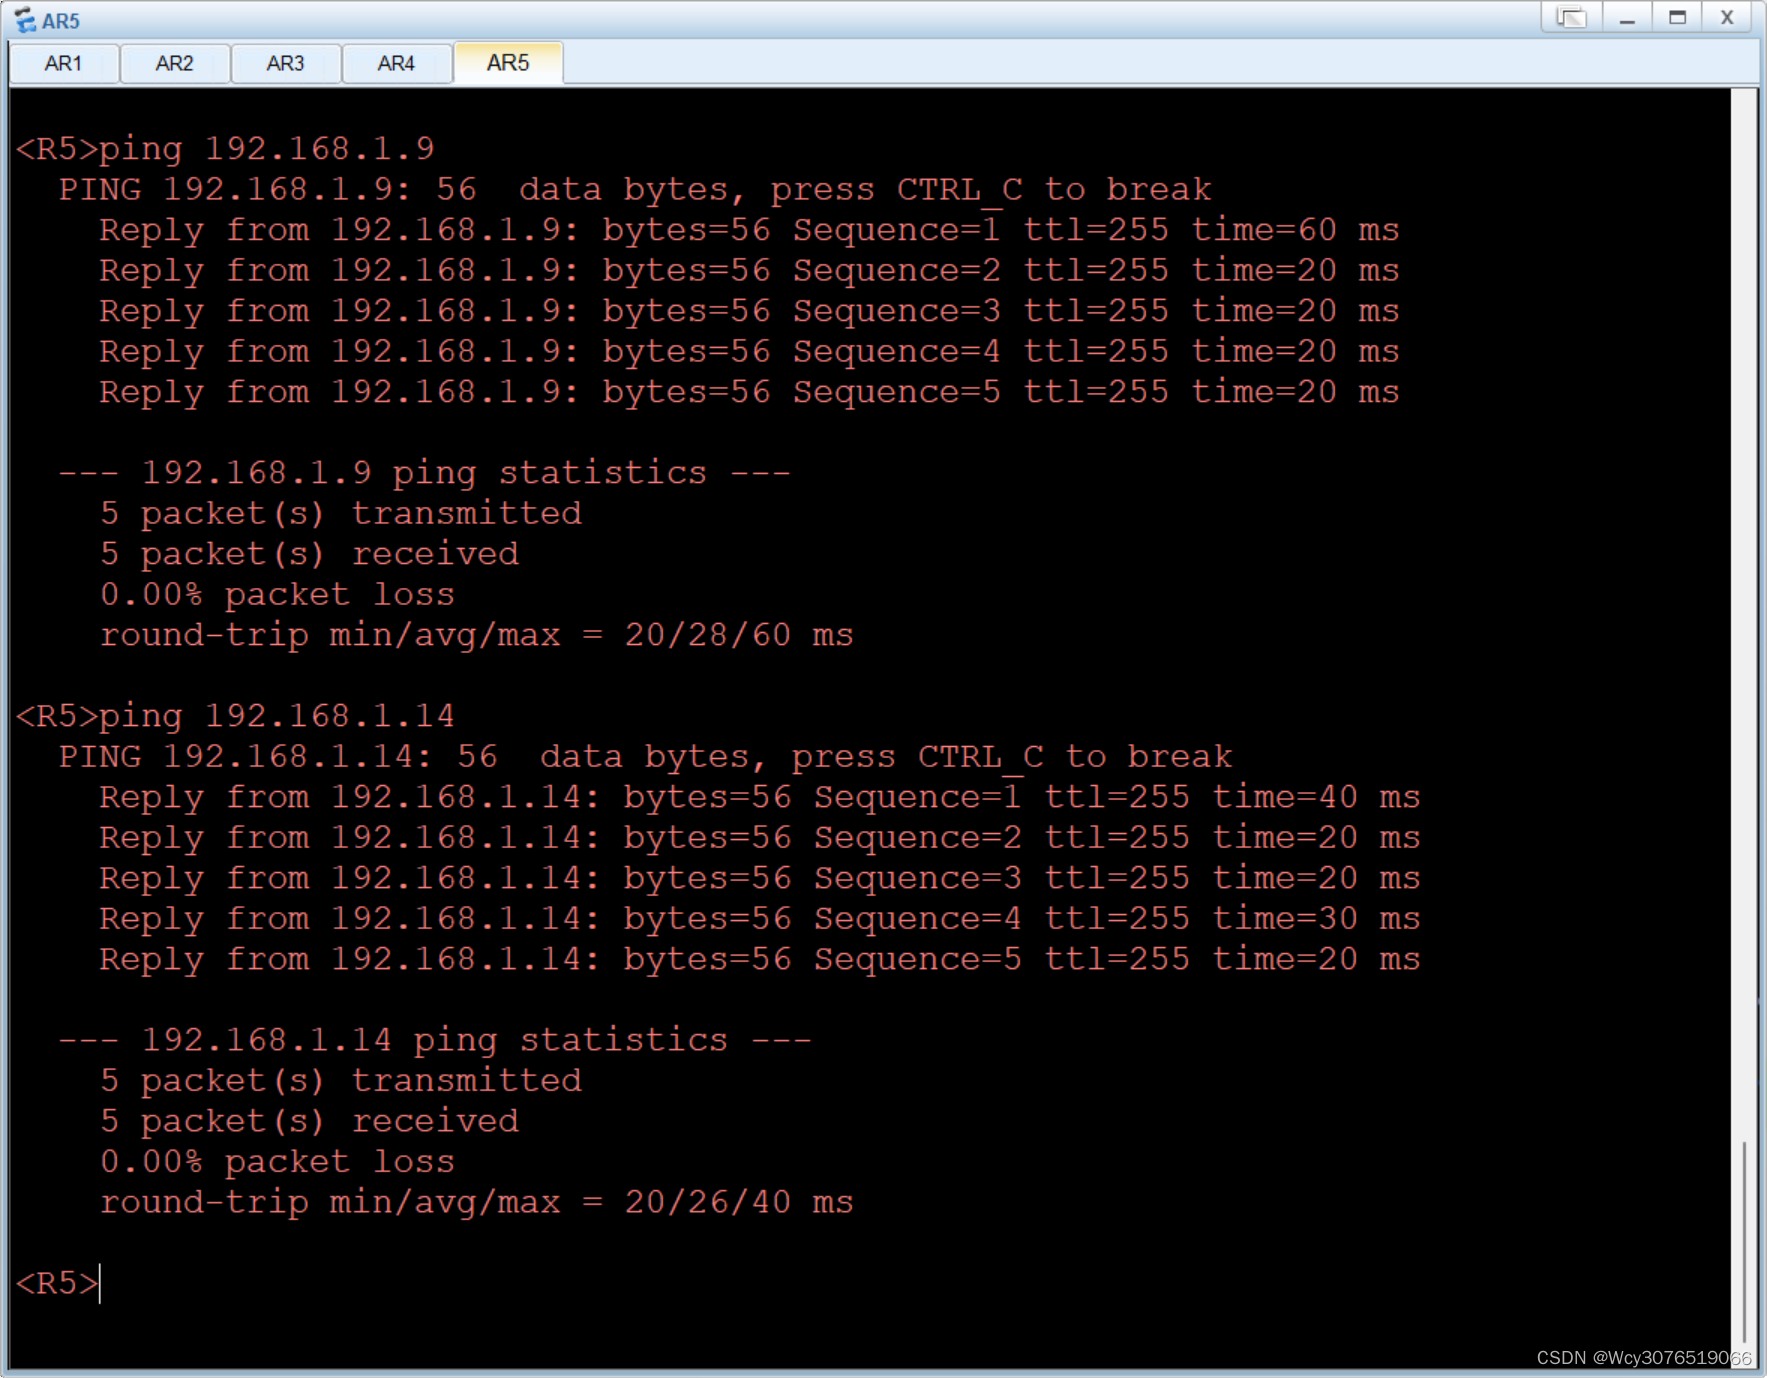Maximize the AR5 window
The image size is (1767, 1378).
click(x=1677, y=17)
